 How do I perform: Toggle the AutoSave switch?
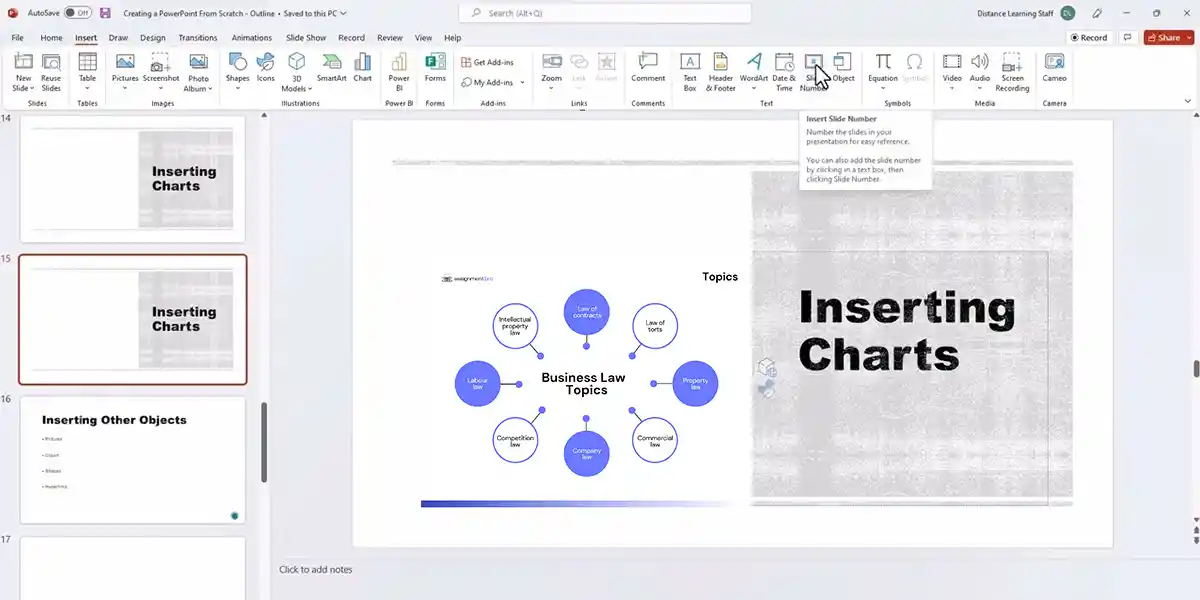tap(78, 13)
